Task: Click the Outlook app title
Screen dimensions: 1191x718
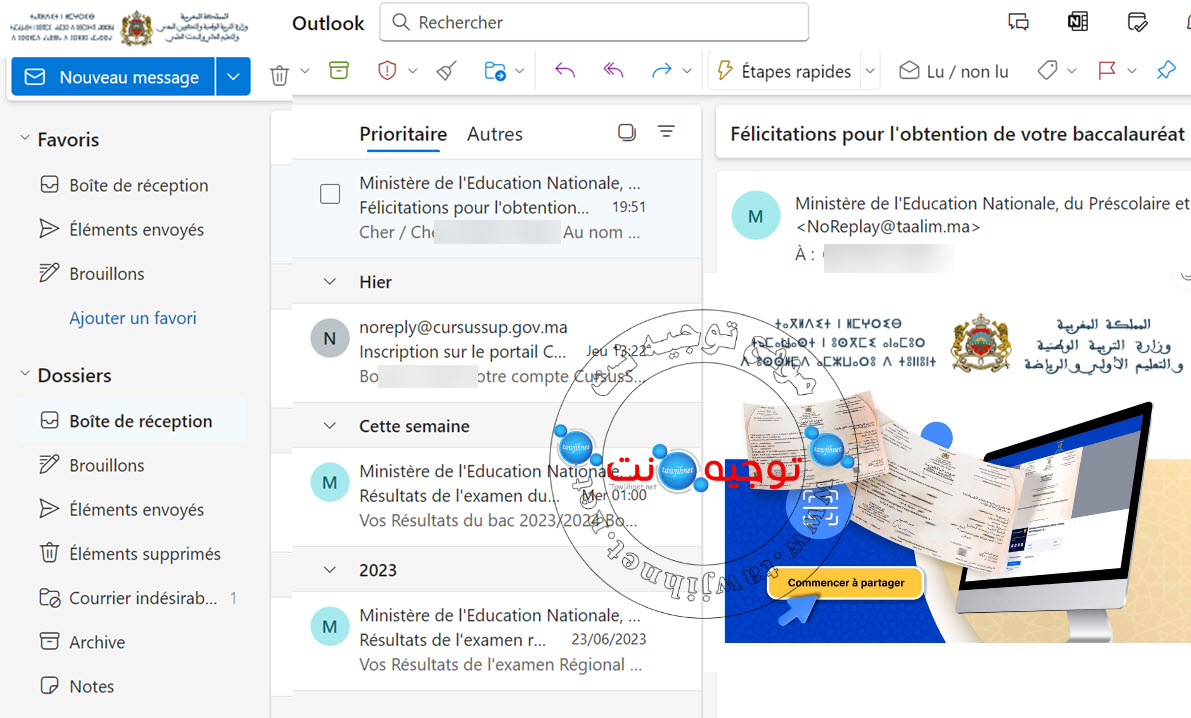Action: tap(328, 23)
